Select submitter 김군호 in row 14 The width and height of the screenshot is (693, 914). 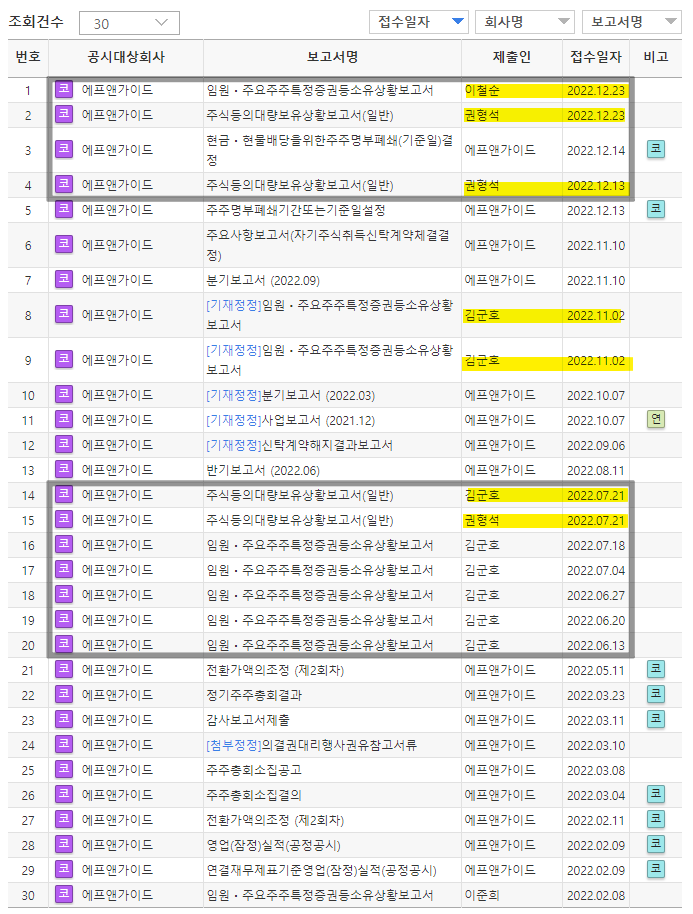(x=482, y=495)
